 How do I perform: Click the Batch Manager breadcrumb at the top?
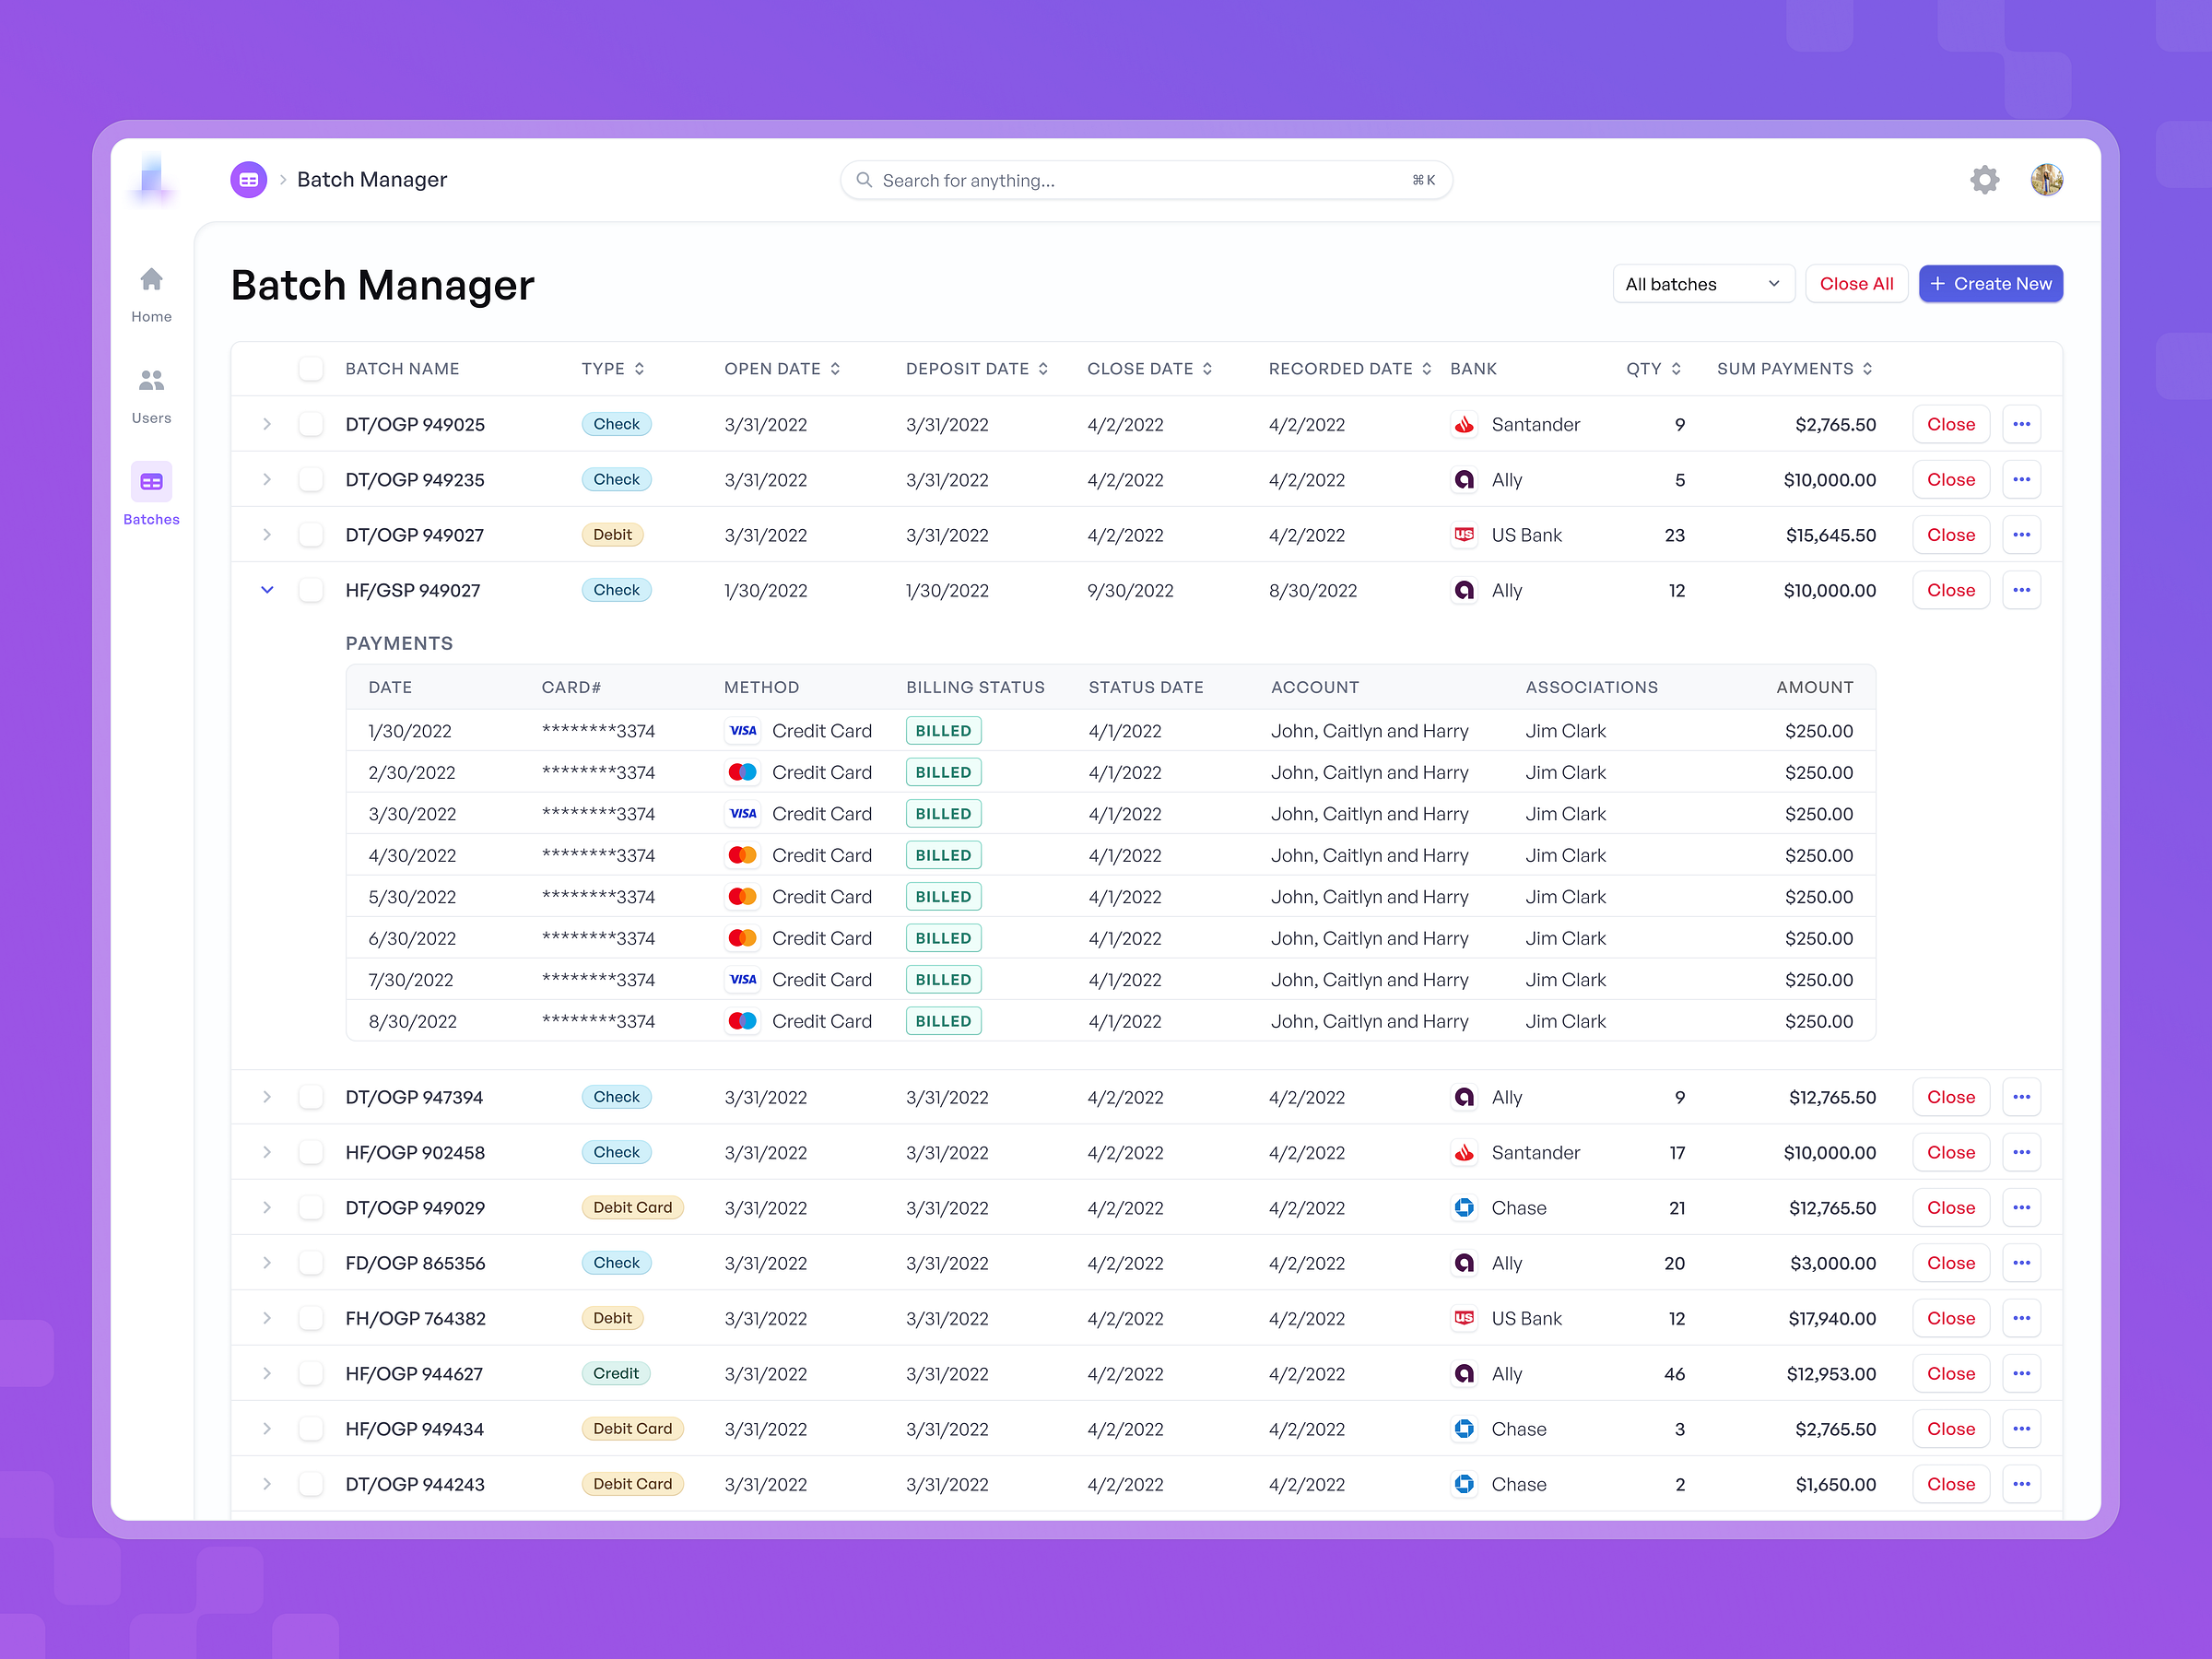point(371,179)
